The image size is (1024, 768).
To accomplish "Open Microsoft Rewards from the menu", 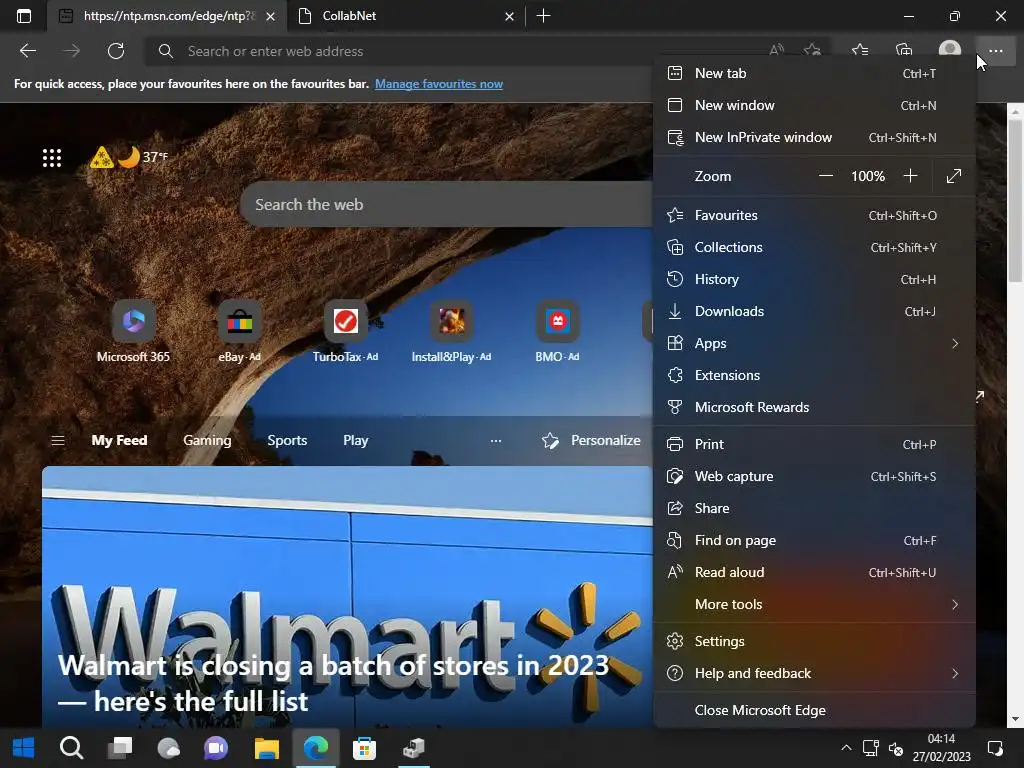I will (x=814, y=408).
